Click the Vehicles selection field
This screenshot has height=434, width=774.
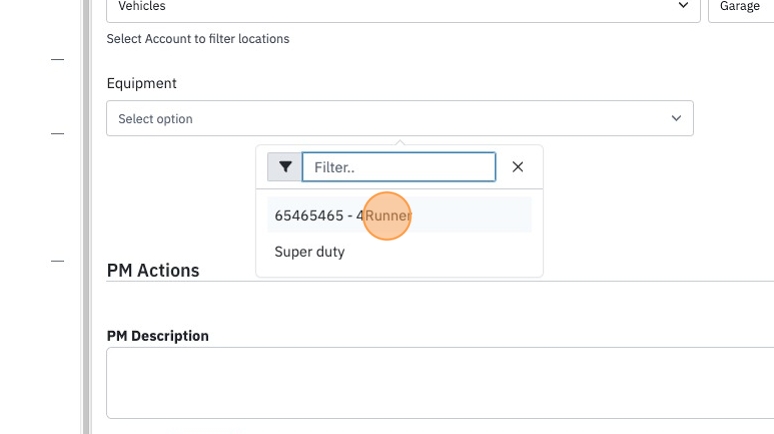pos(403,7)
